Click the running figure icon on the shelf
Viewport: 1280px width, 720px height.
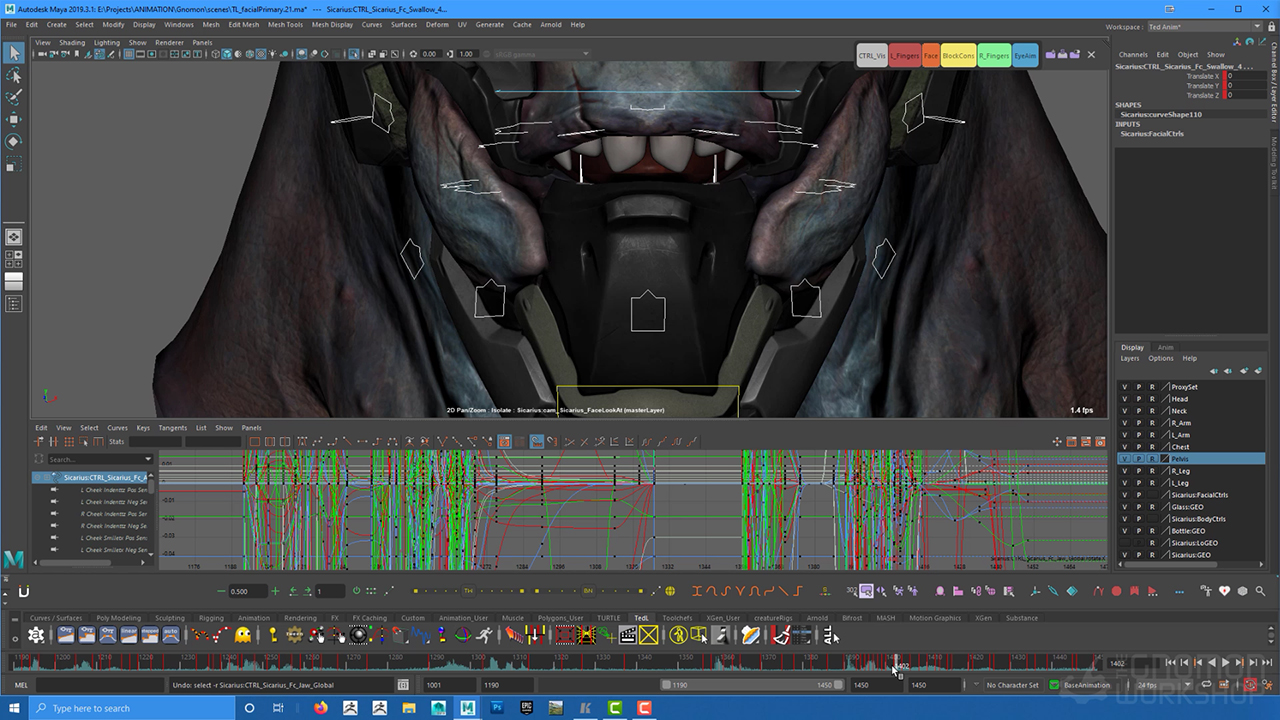click(x=484, y=635)
